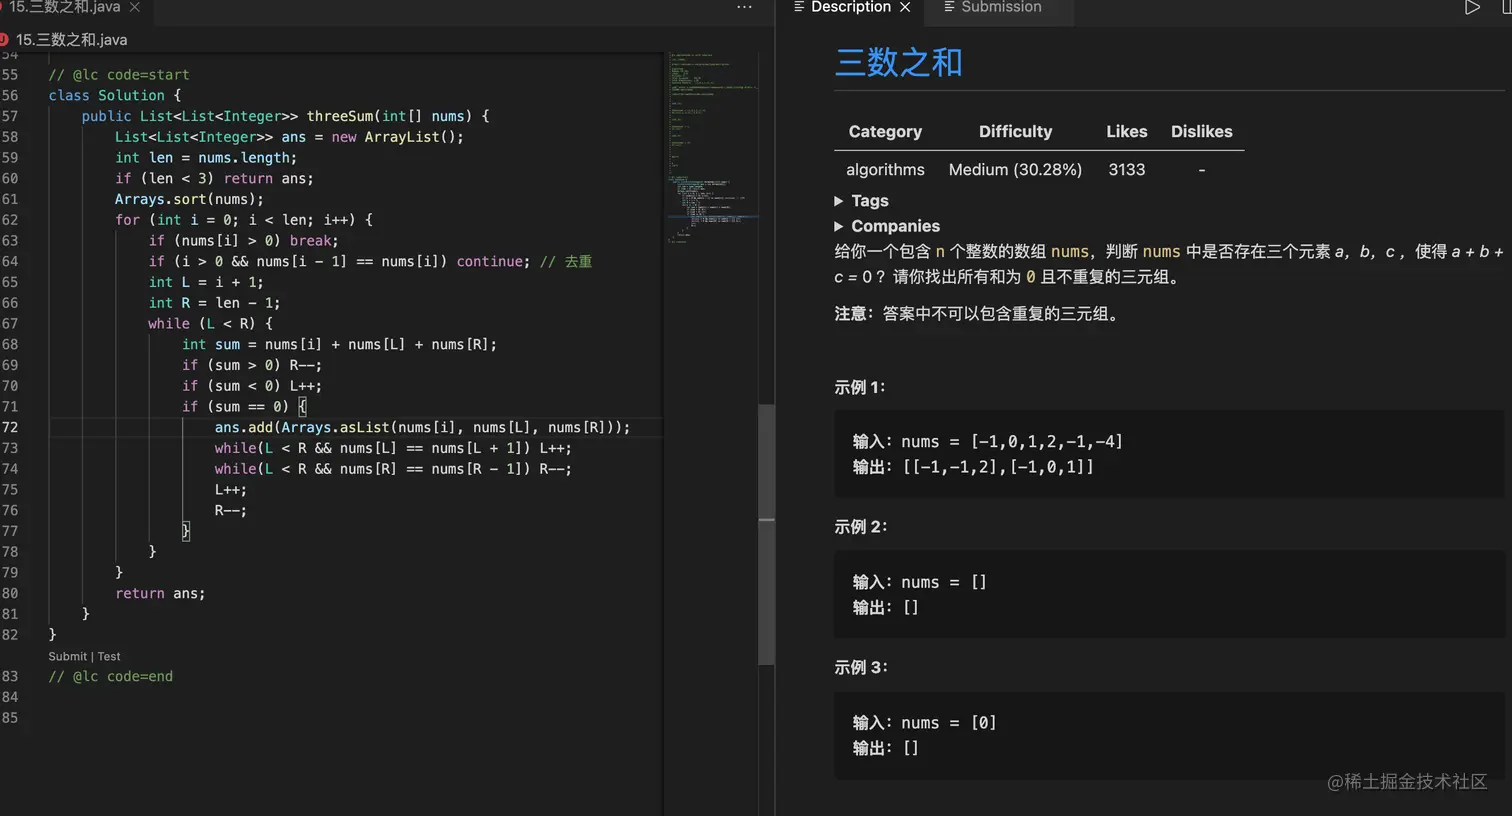Click the threeSum method signature line
1512x816 pixels.
point(285,116)
